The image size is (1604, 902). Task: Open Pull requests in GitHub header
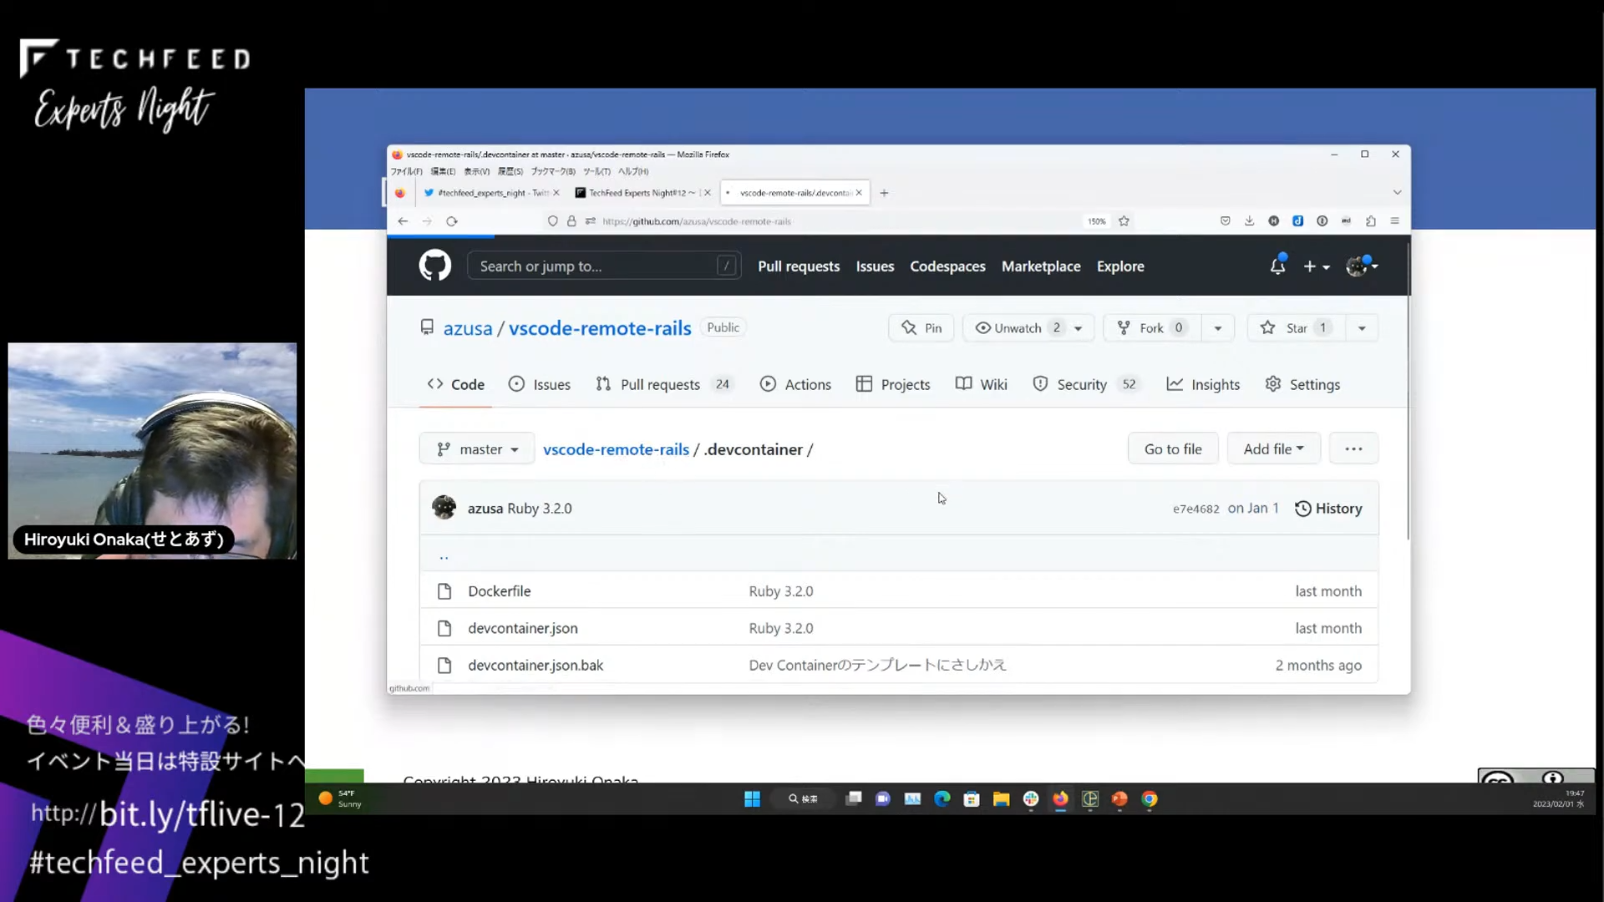[798, 266]
